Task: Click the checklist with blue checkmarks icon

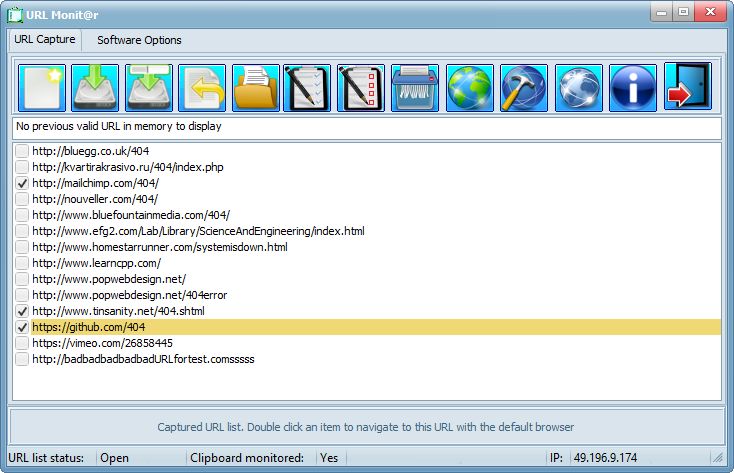Action: (307, 88)
